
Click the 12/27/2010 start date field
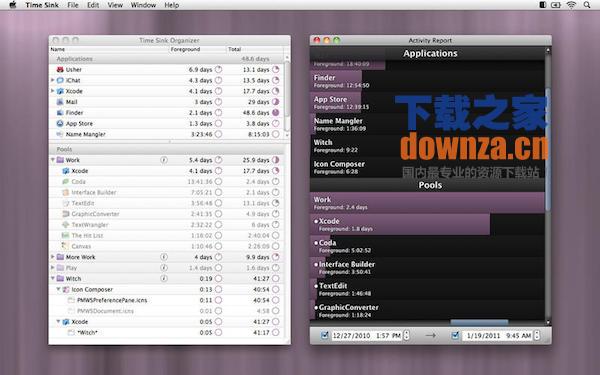[x=367, y=336]
